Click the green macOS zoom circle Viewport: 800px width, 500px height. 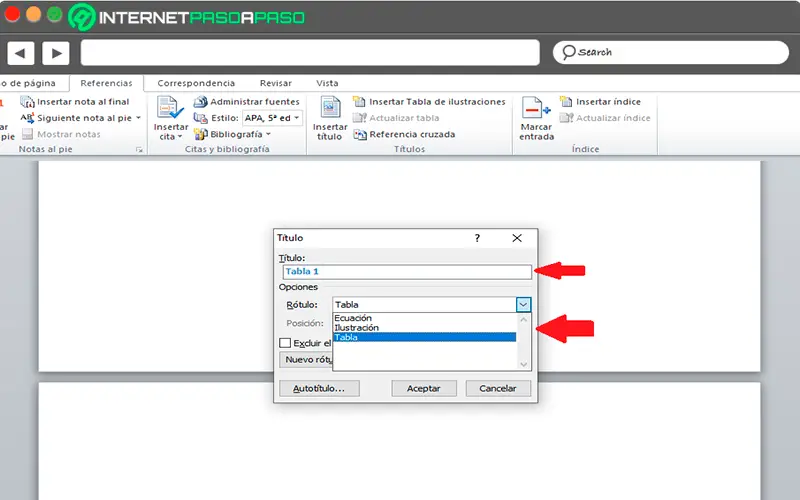pos(55,14)
